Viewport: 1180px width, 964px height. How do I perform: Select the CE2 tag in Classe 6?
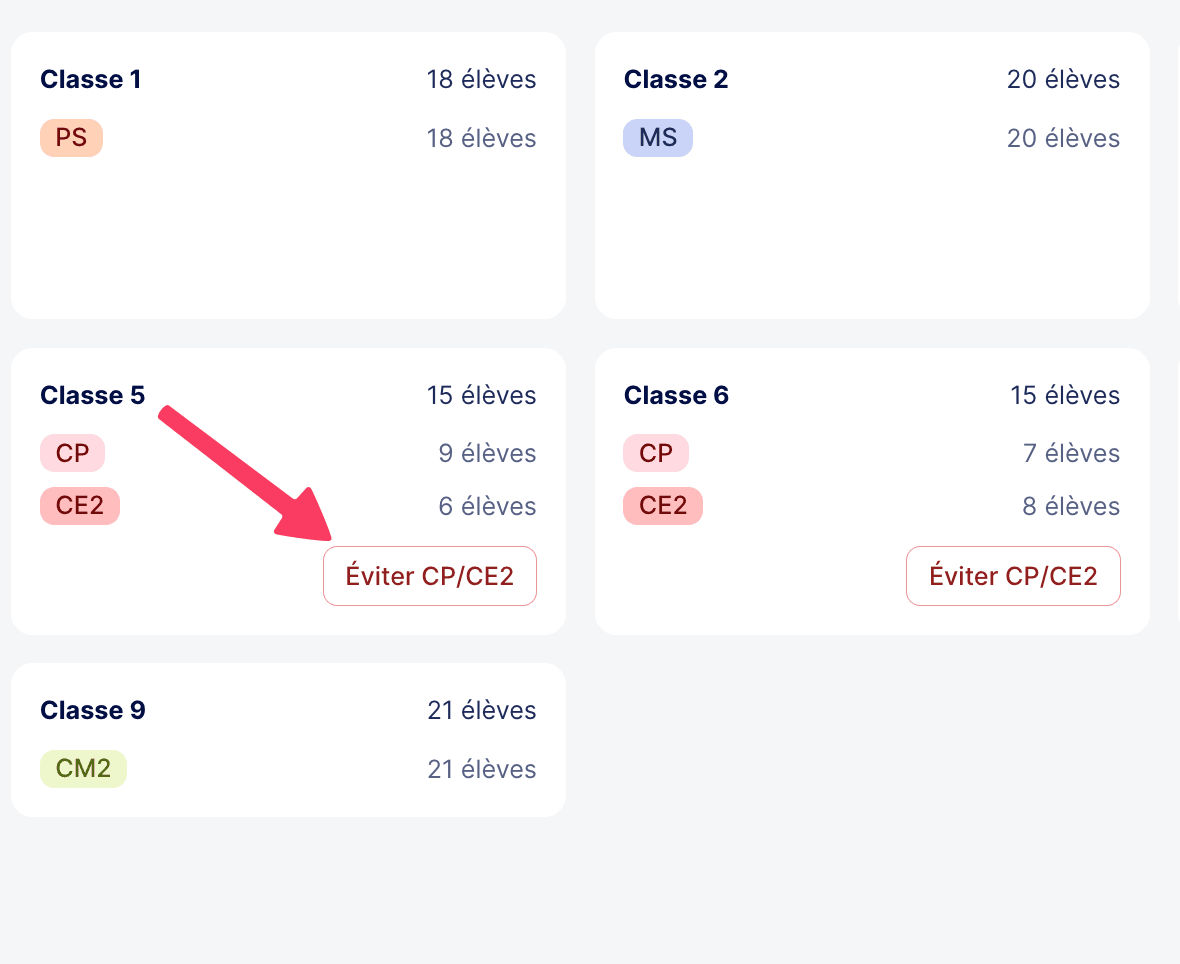(x=663, y=506)
